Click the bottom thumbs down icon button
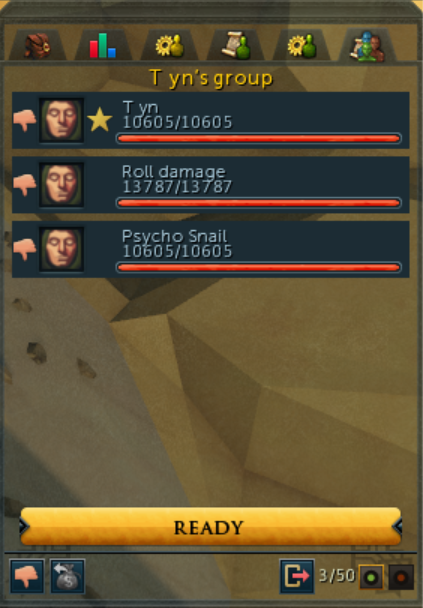Viewport: 423px width, 608px height. pyautogui.click(x=27, y=576)
